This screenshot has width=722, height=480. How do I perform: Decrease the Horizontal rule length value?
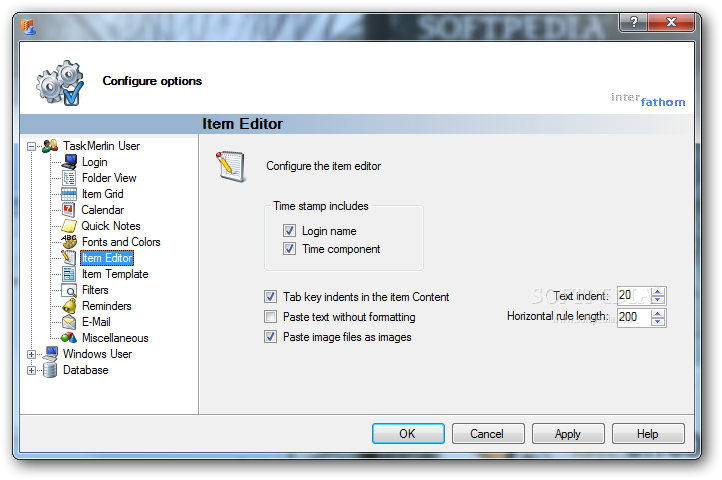658,322
